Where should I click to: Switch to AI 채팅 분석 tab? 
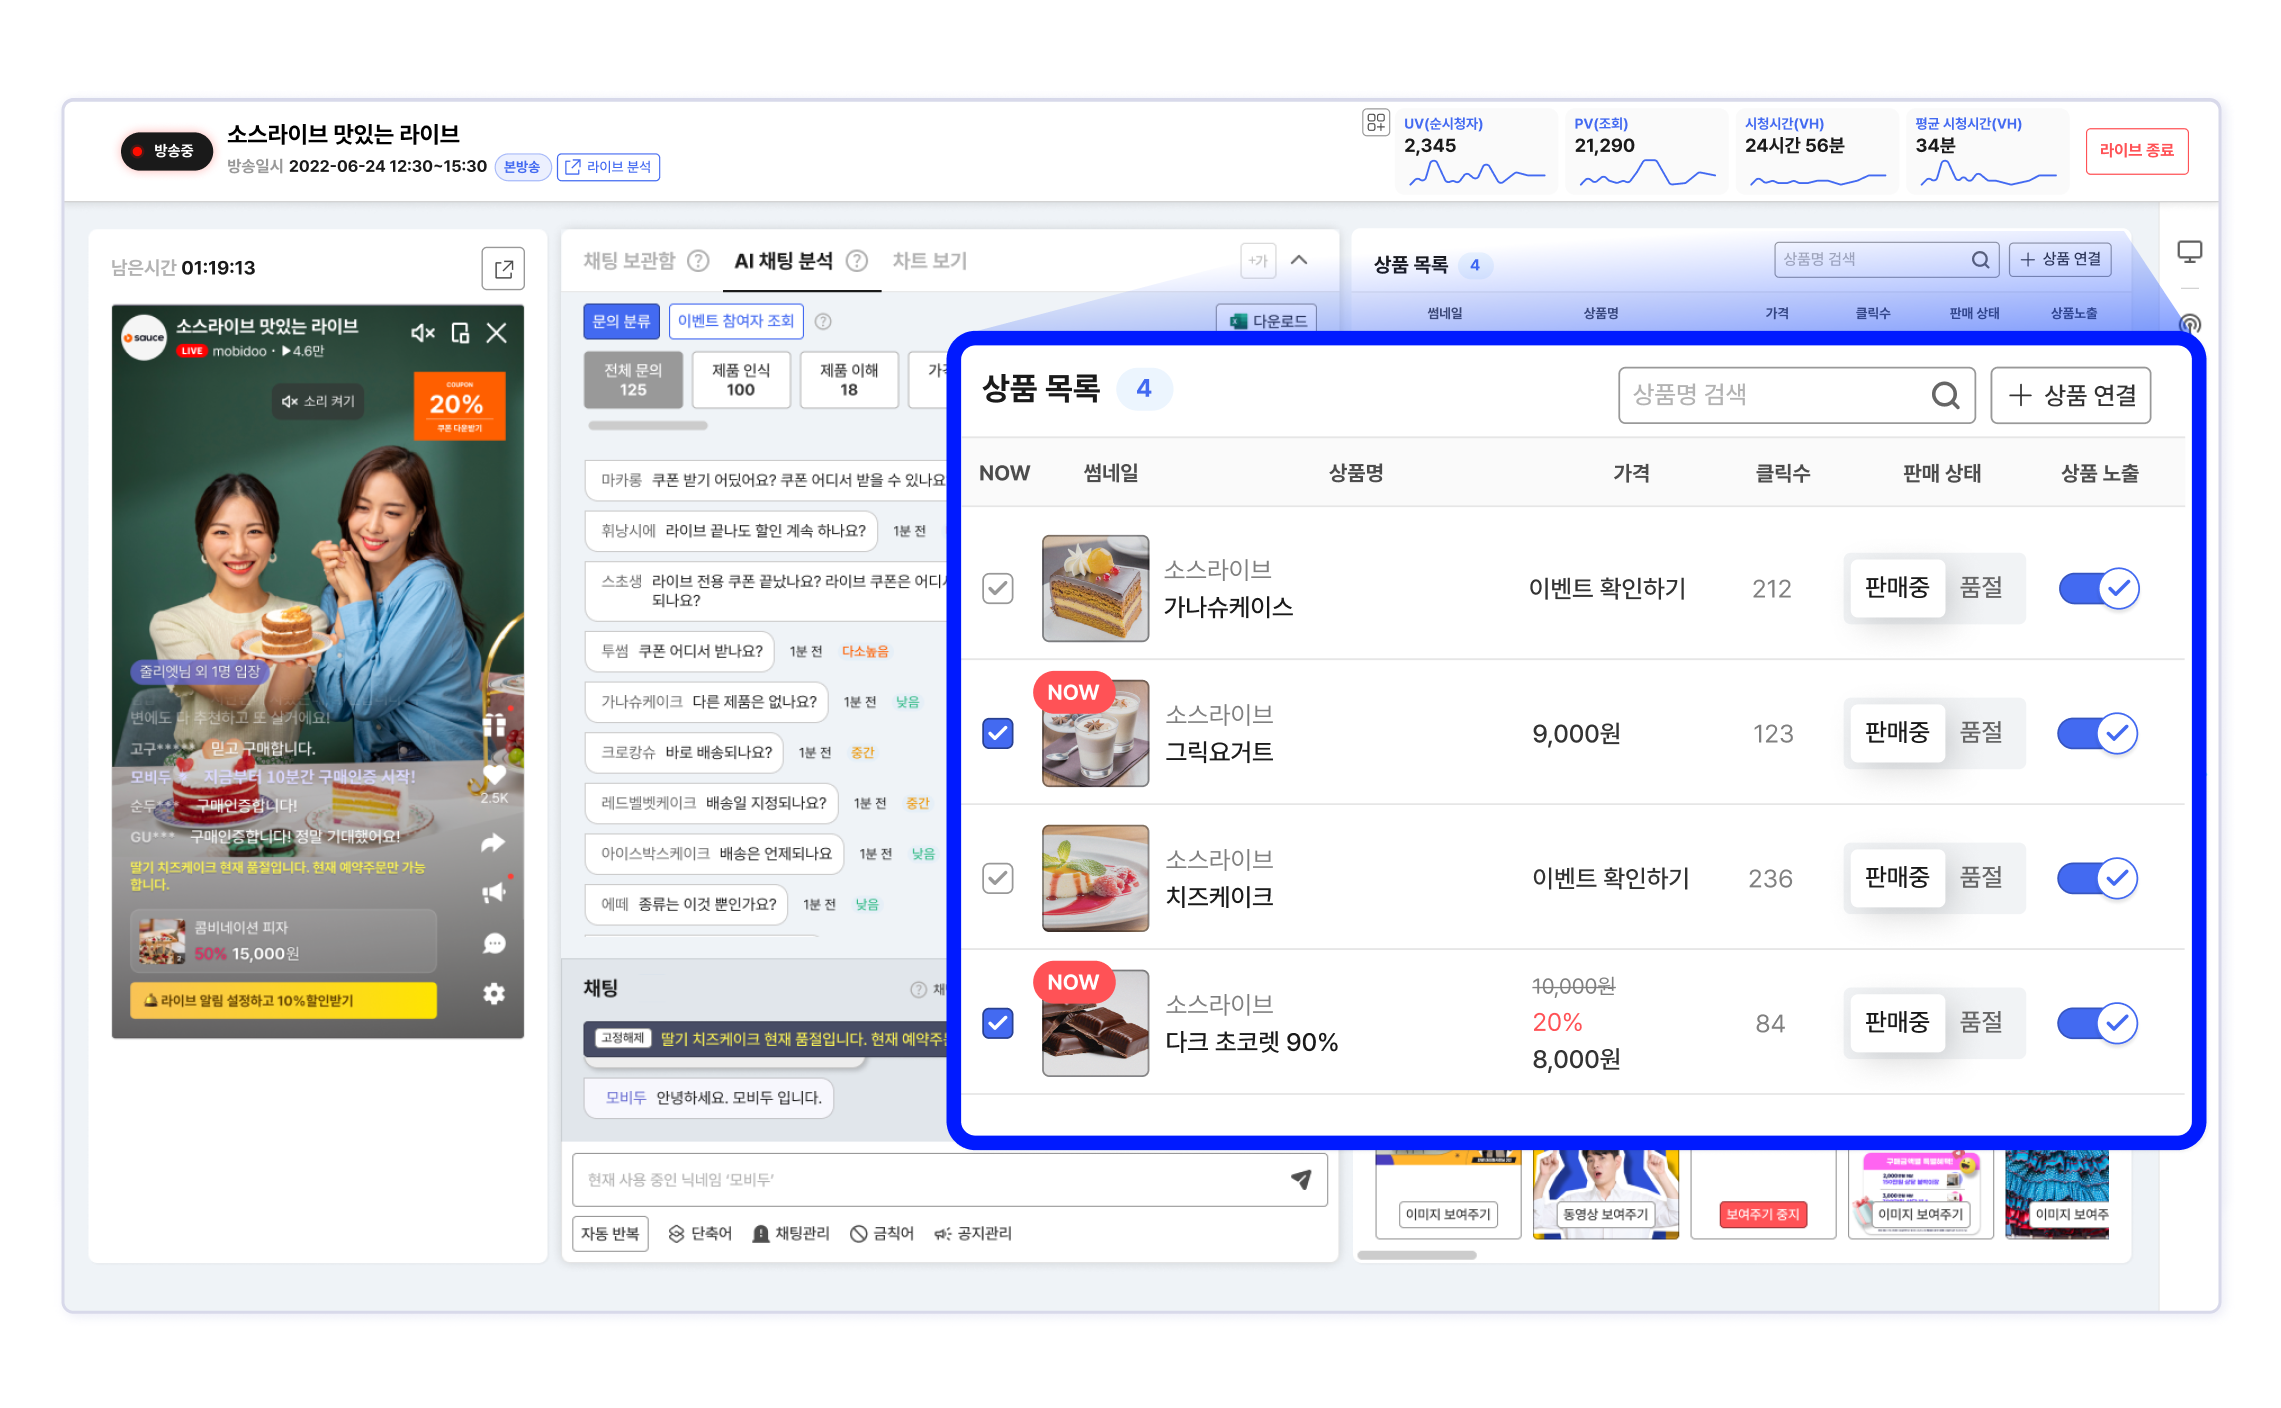tap(783, 261)
